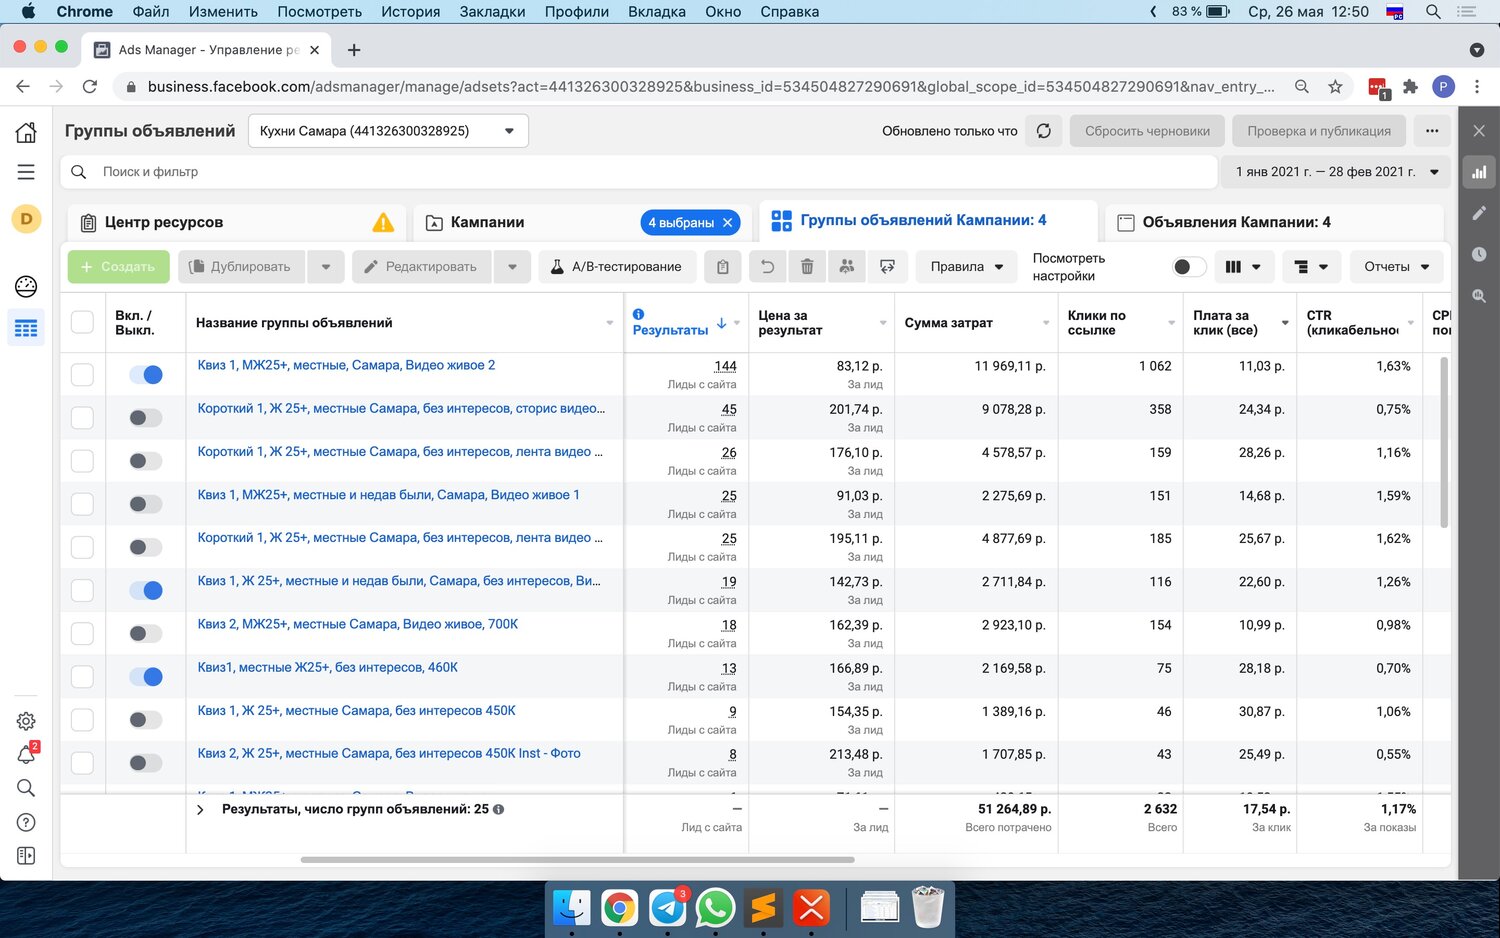Click the green Создать button

[118, 267]
